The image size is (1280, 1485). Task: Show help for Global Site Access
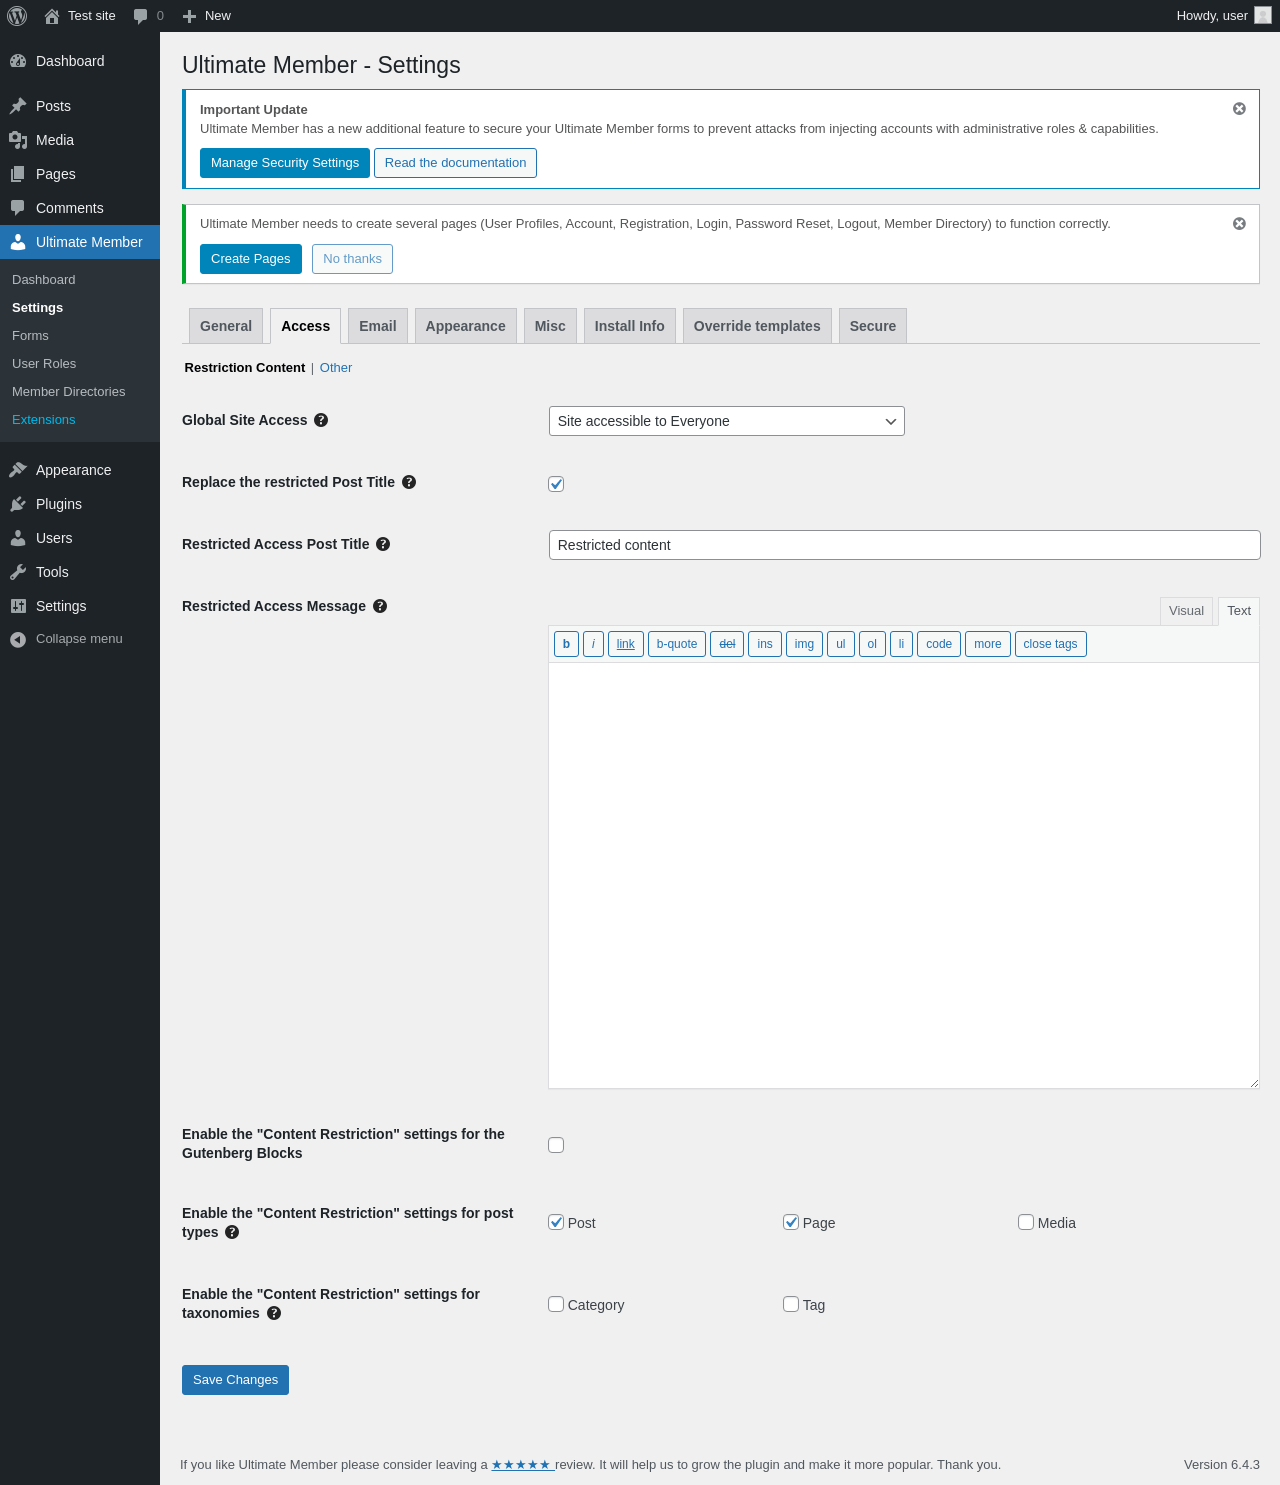[x=321, y=420]
